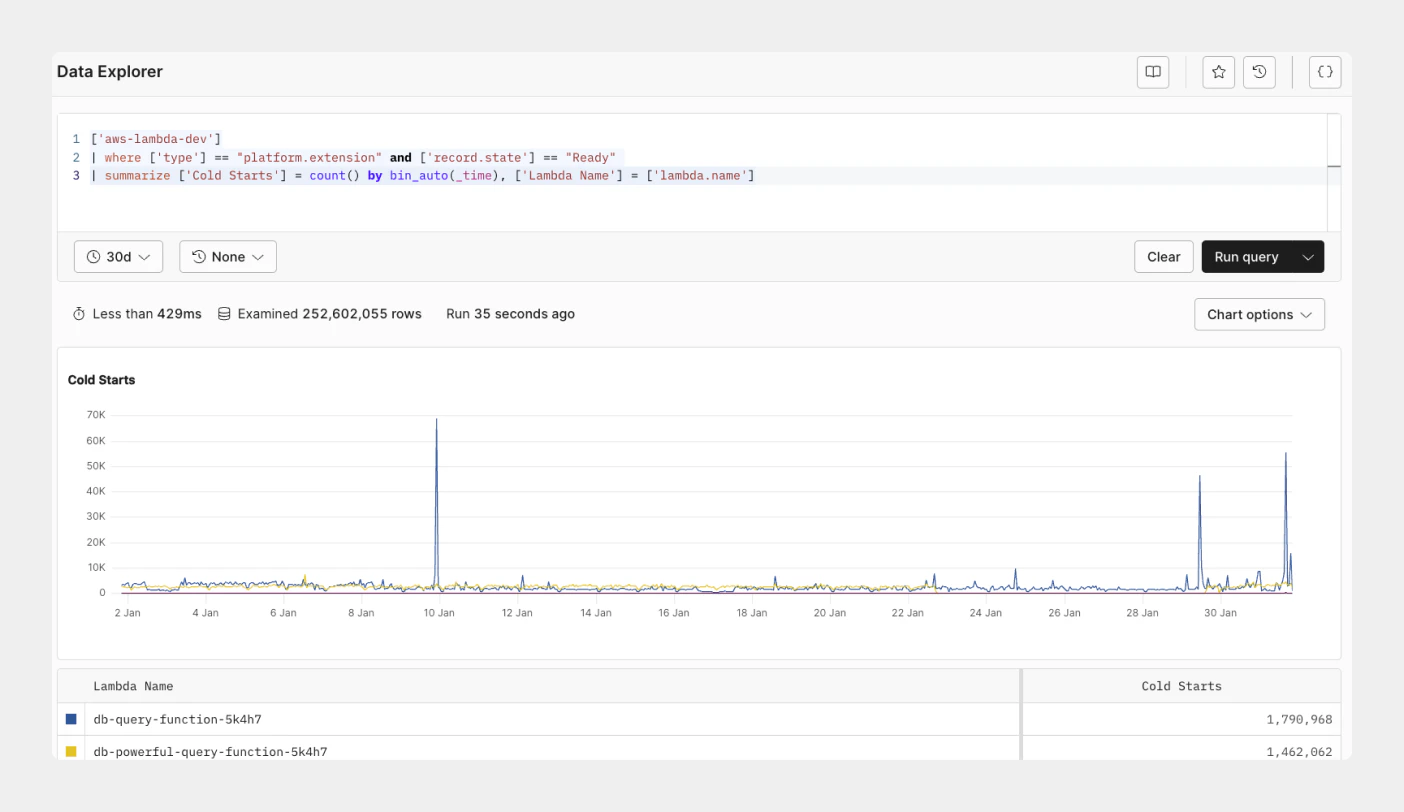The width and height of the screenshot is (1404, 812).
Task: Open the Run query split-button arrow
Action: click(1307, 256)
